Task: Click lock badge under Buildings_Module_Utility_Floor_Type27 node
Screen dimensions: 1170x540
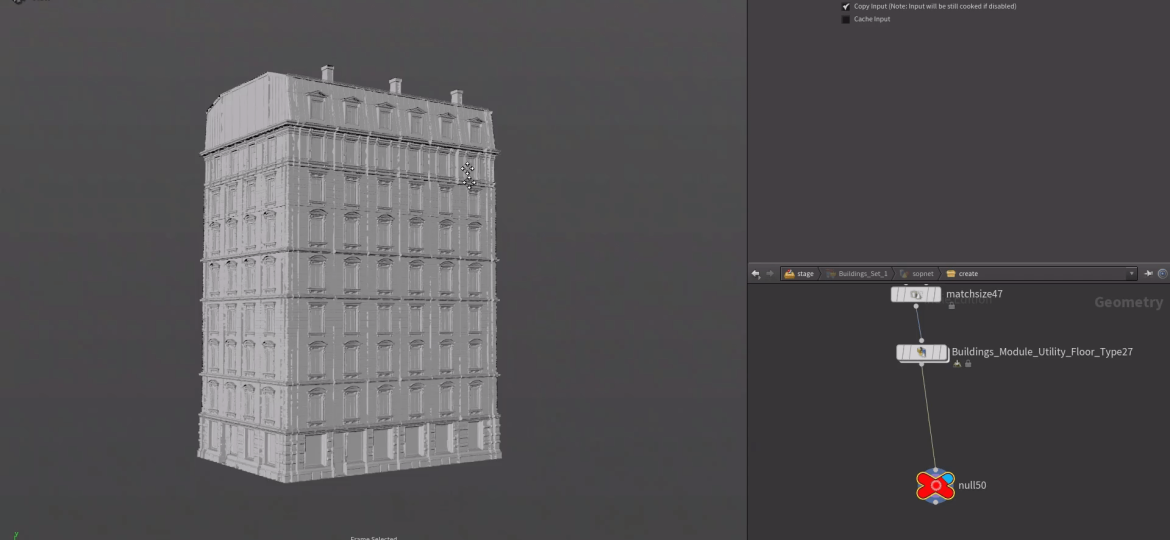Action: [967, 364]
